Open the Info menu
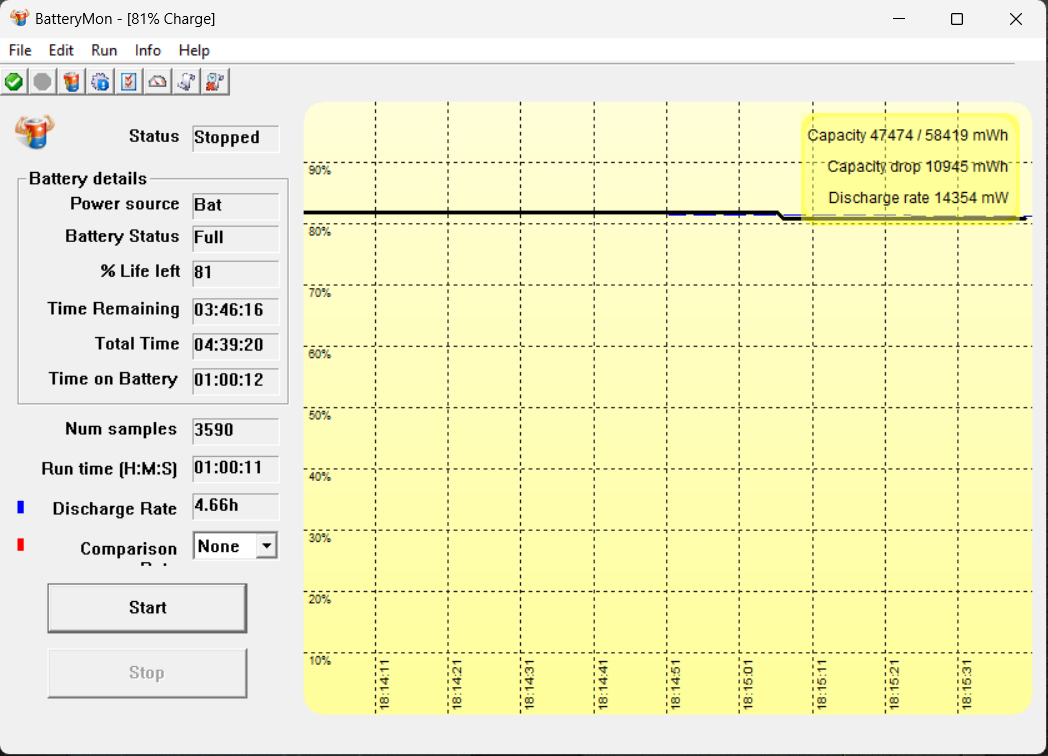 [148, 50]
